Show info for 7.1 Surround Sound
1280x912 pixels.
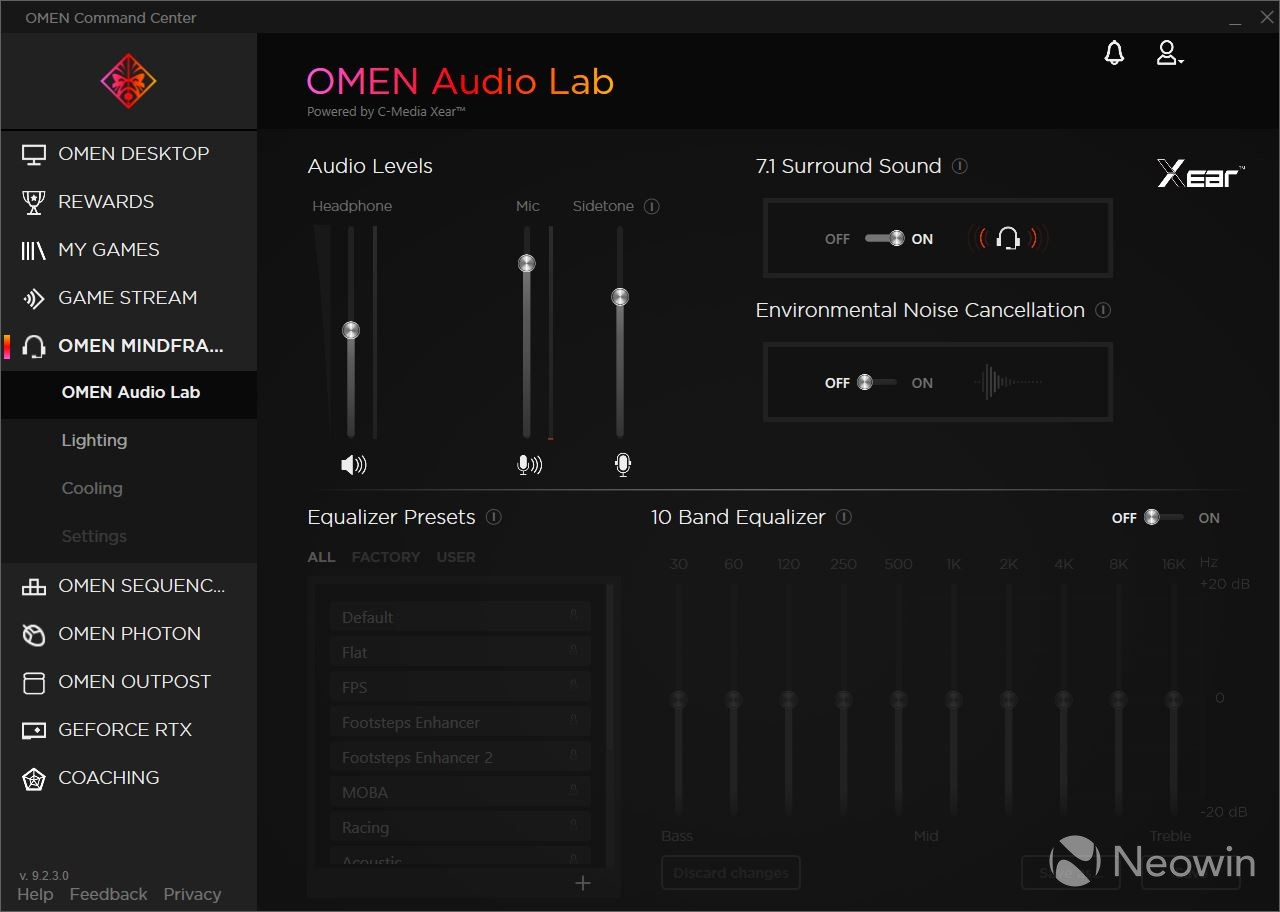960,167
